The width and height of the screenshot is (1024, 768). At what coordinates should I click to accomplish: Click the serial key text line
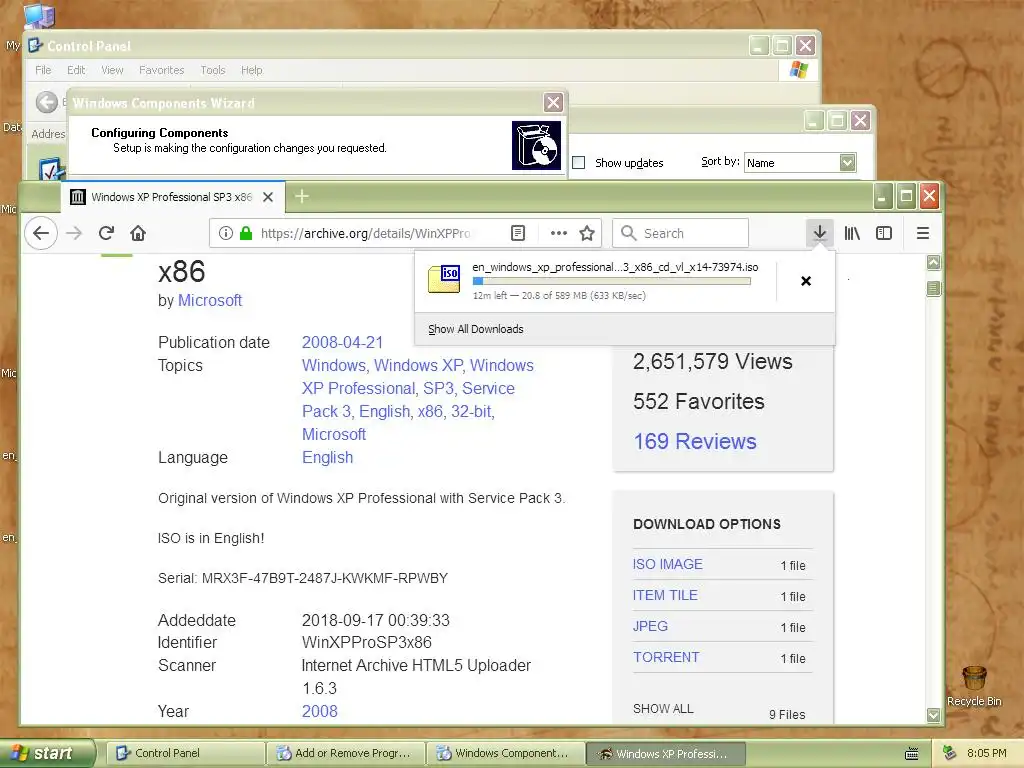[303, 578]
